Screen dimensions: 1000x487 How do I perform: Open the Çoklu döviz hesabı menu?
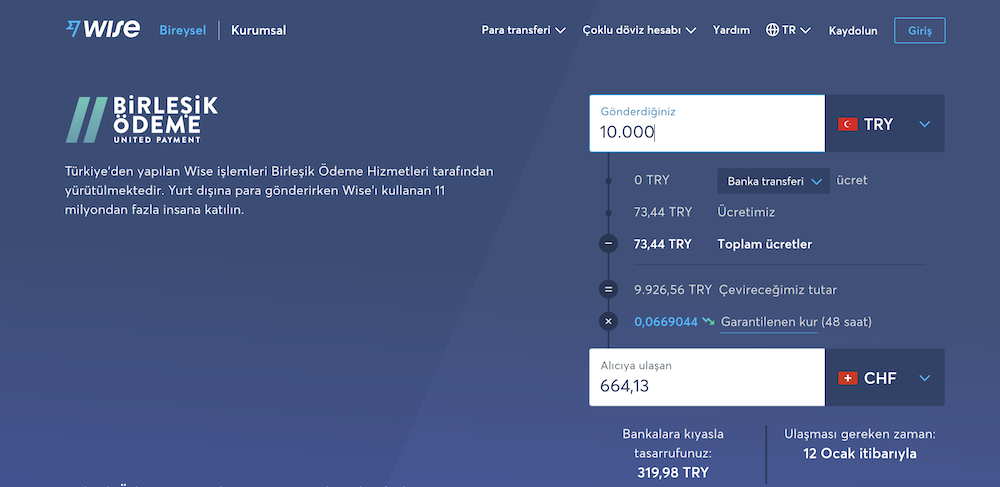pyautogui.click(x=639, y=30)
